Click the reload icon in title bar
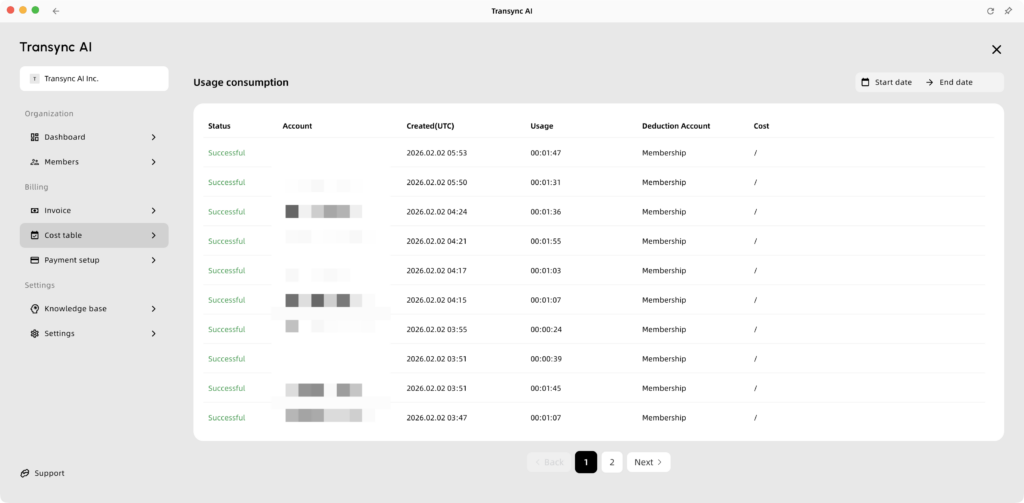 tap(990, 10)
